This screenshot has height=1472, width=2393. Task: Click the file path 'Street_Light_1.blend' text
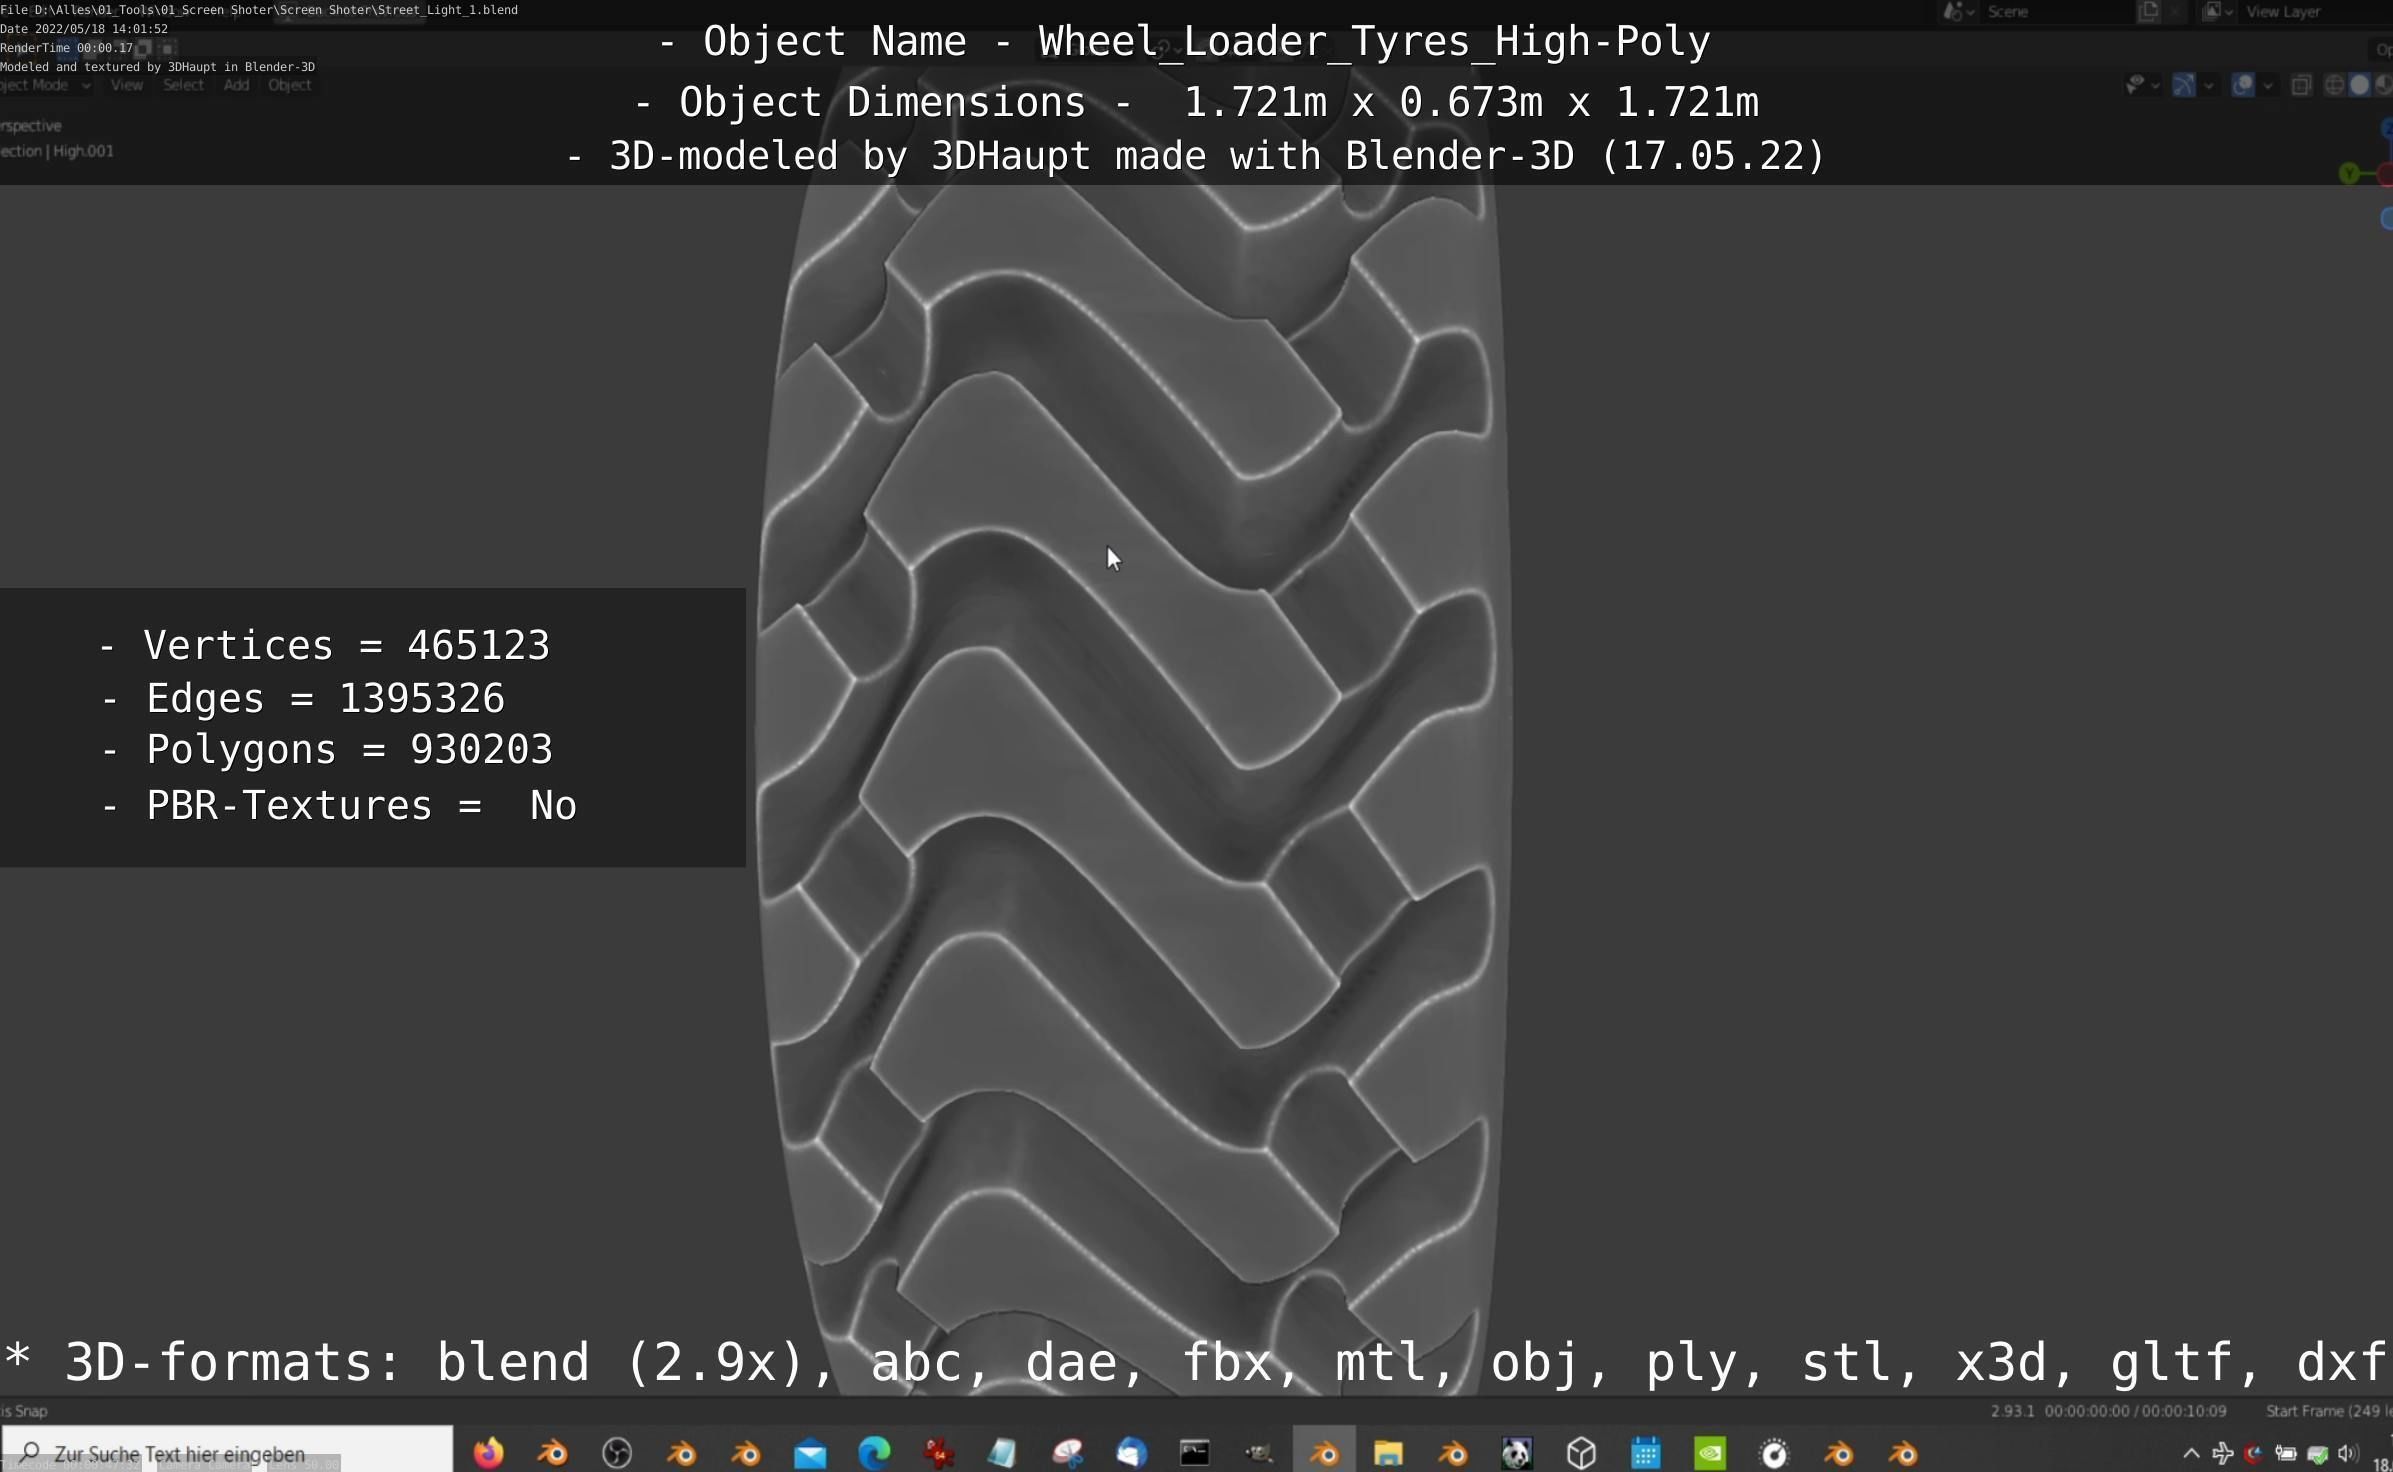(447, 10)
